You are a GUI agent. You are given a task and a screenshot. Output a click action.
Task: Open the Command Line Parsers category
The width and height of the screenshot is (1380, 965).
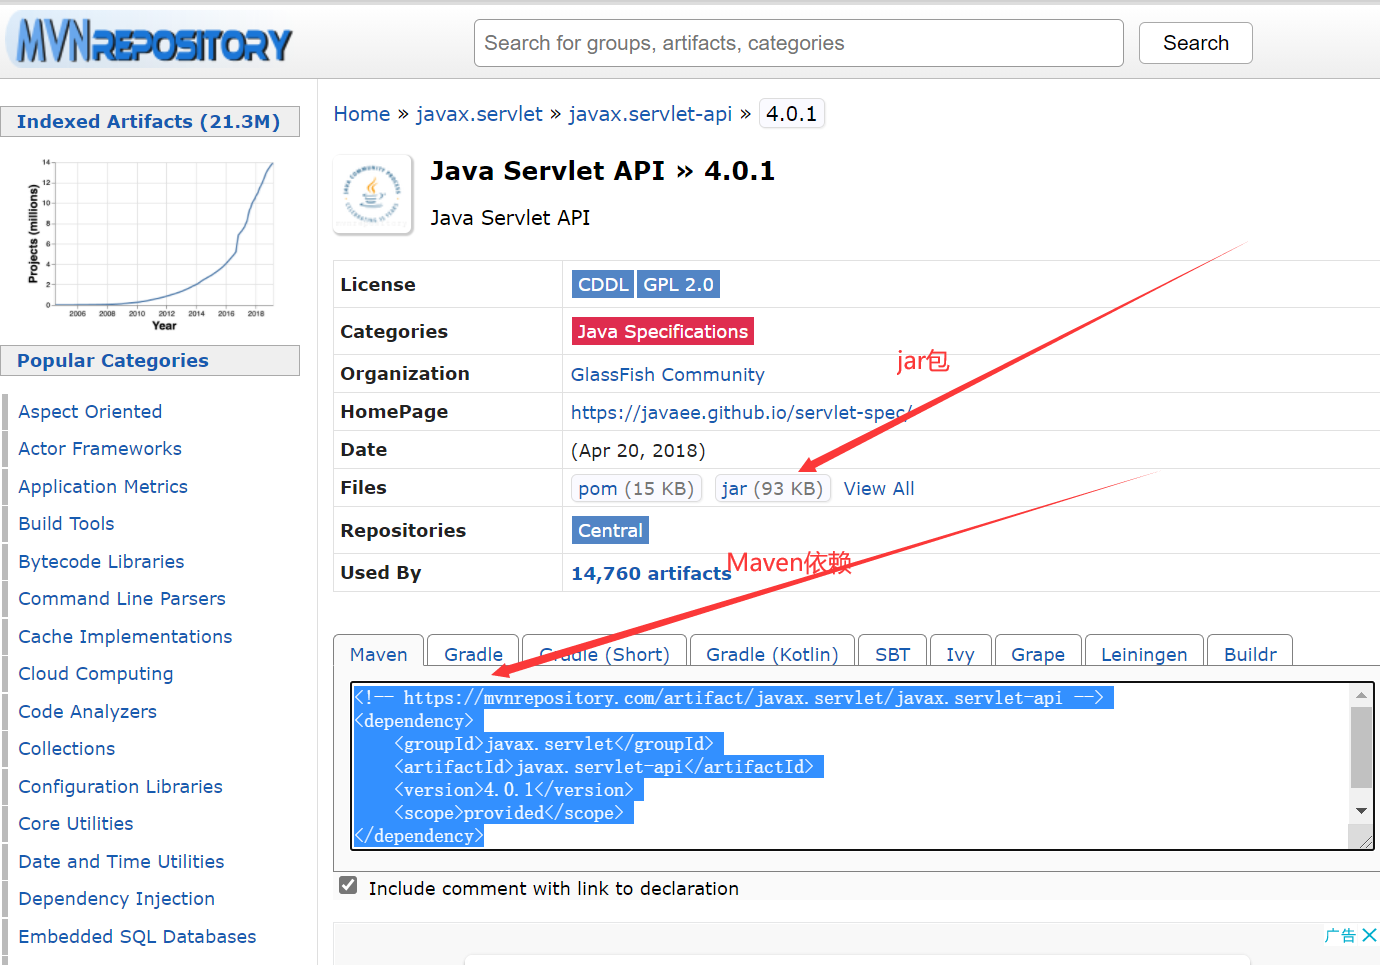click(x=122, y=598)
